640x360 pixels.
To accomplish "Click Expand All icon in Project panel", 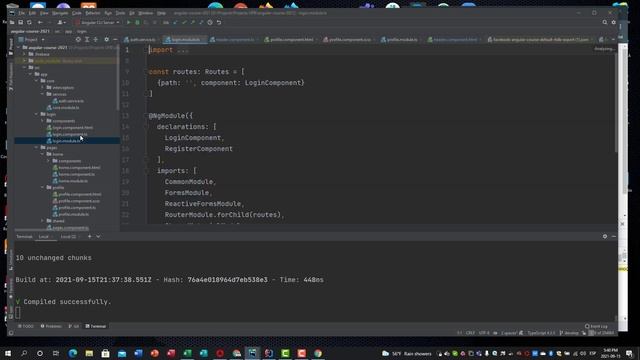I will point(87,40).
